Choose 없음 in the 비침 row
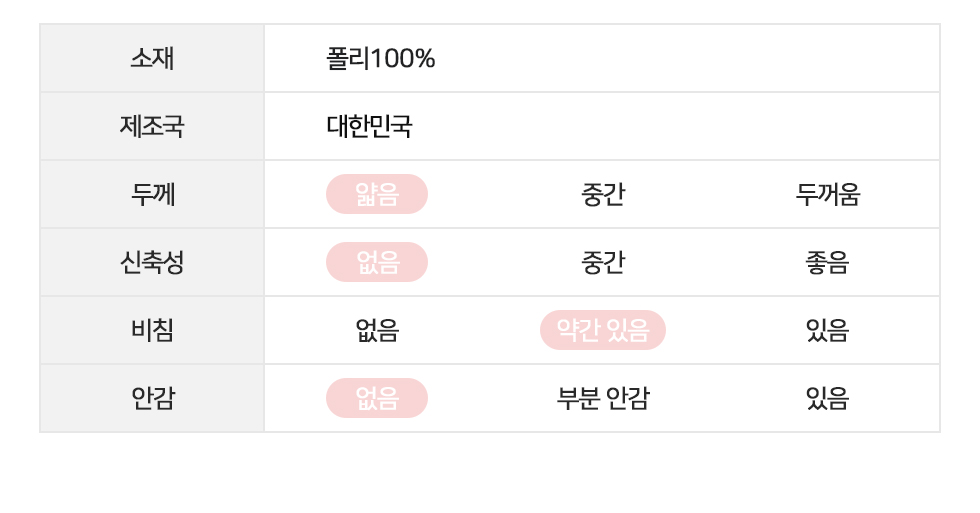 click(377, 330)
